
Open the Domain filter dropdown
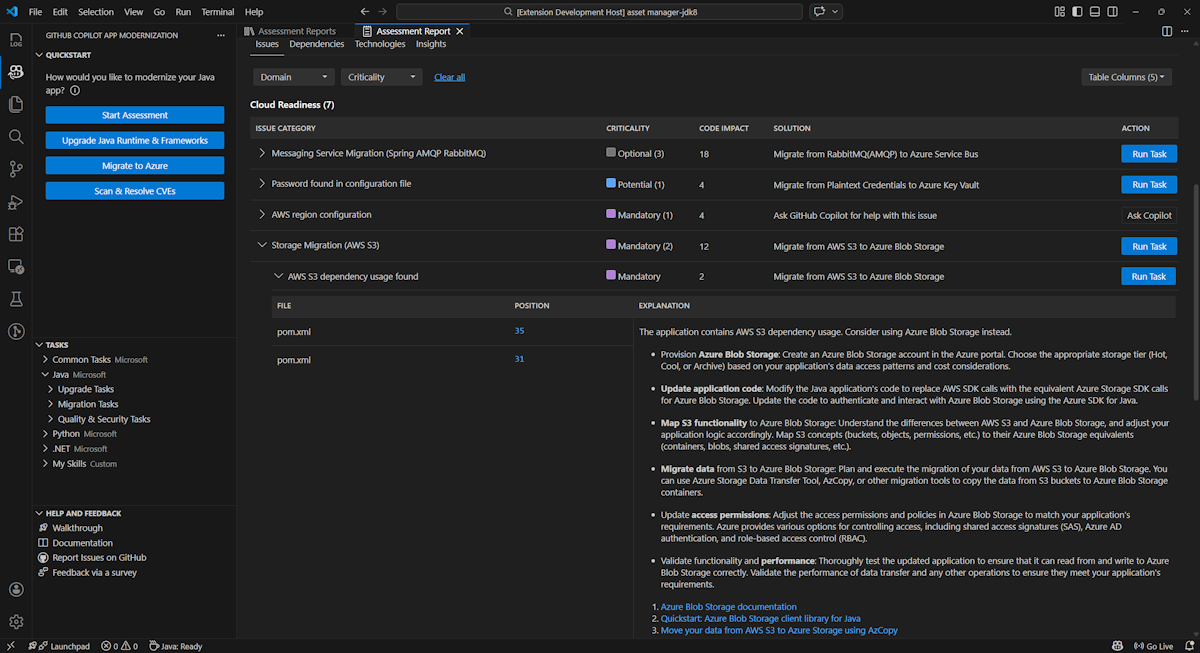click(x=293, y=77)
